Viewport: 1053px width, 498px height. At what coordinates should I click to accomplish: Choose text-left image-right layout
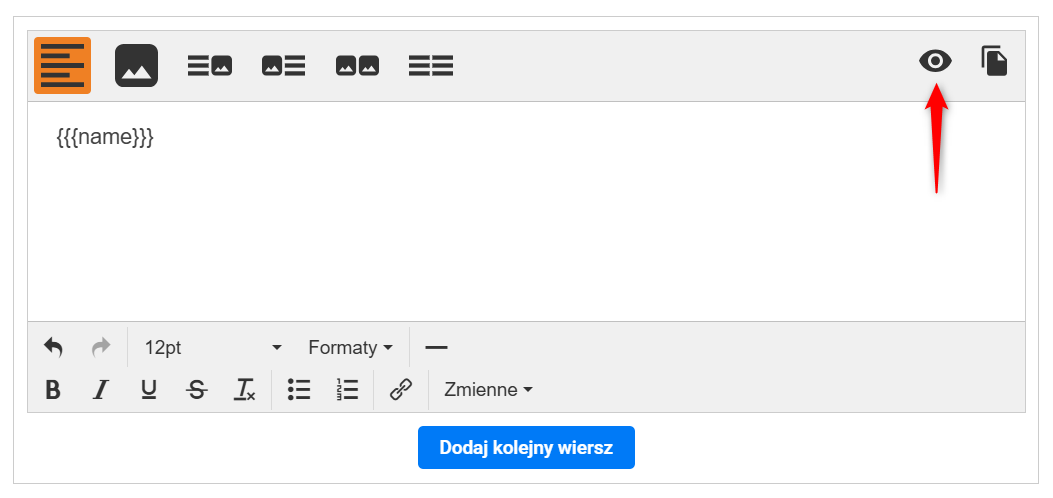[210, 66]
